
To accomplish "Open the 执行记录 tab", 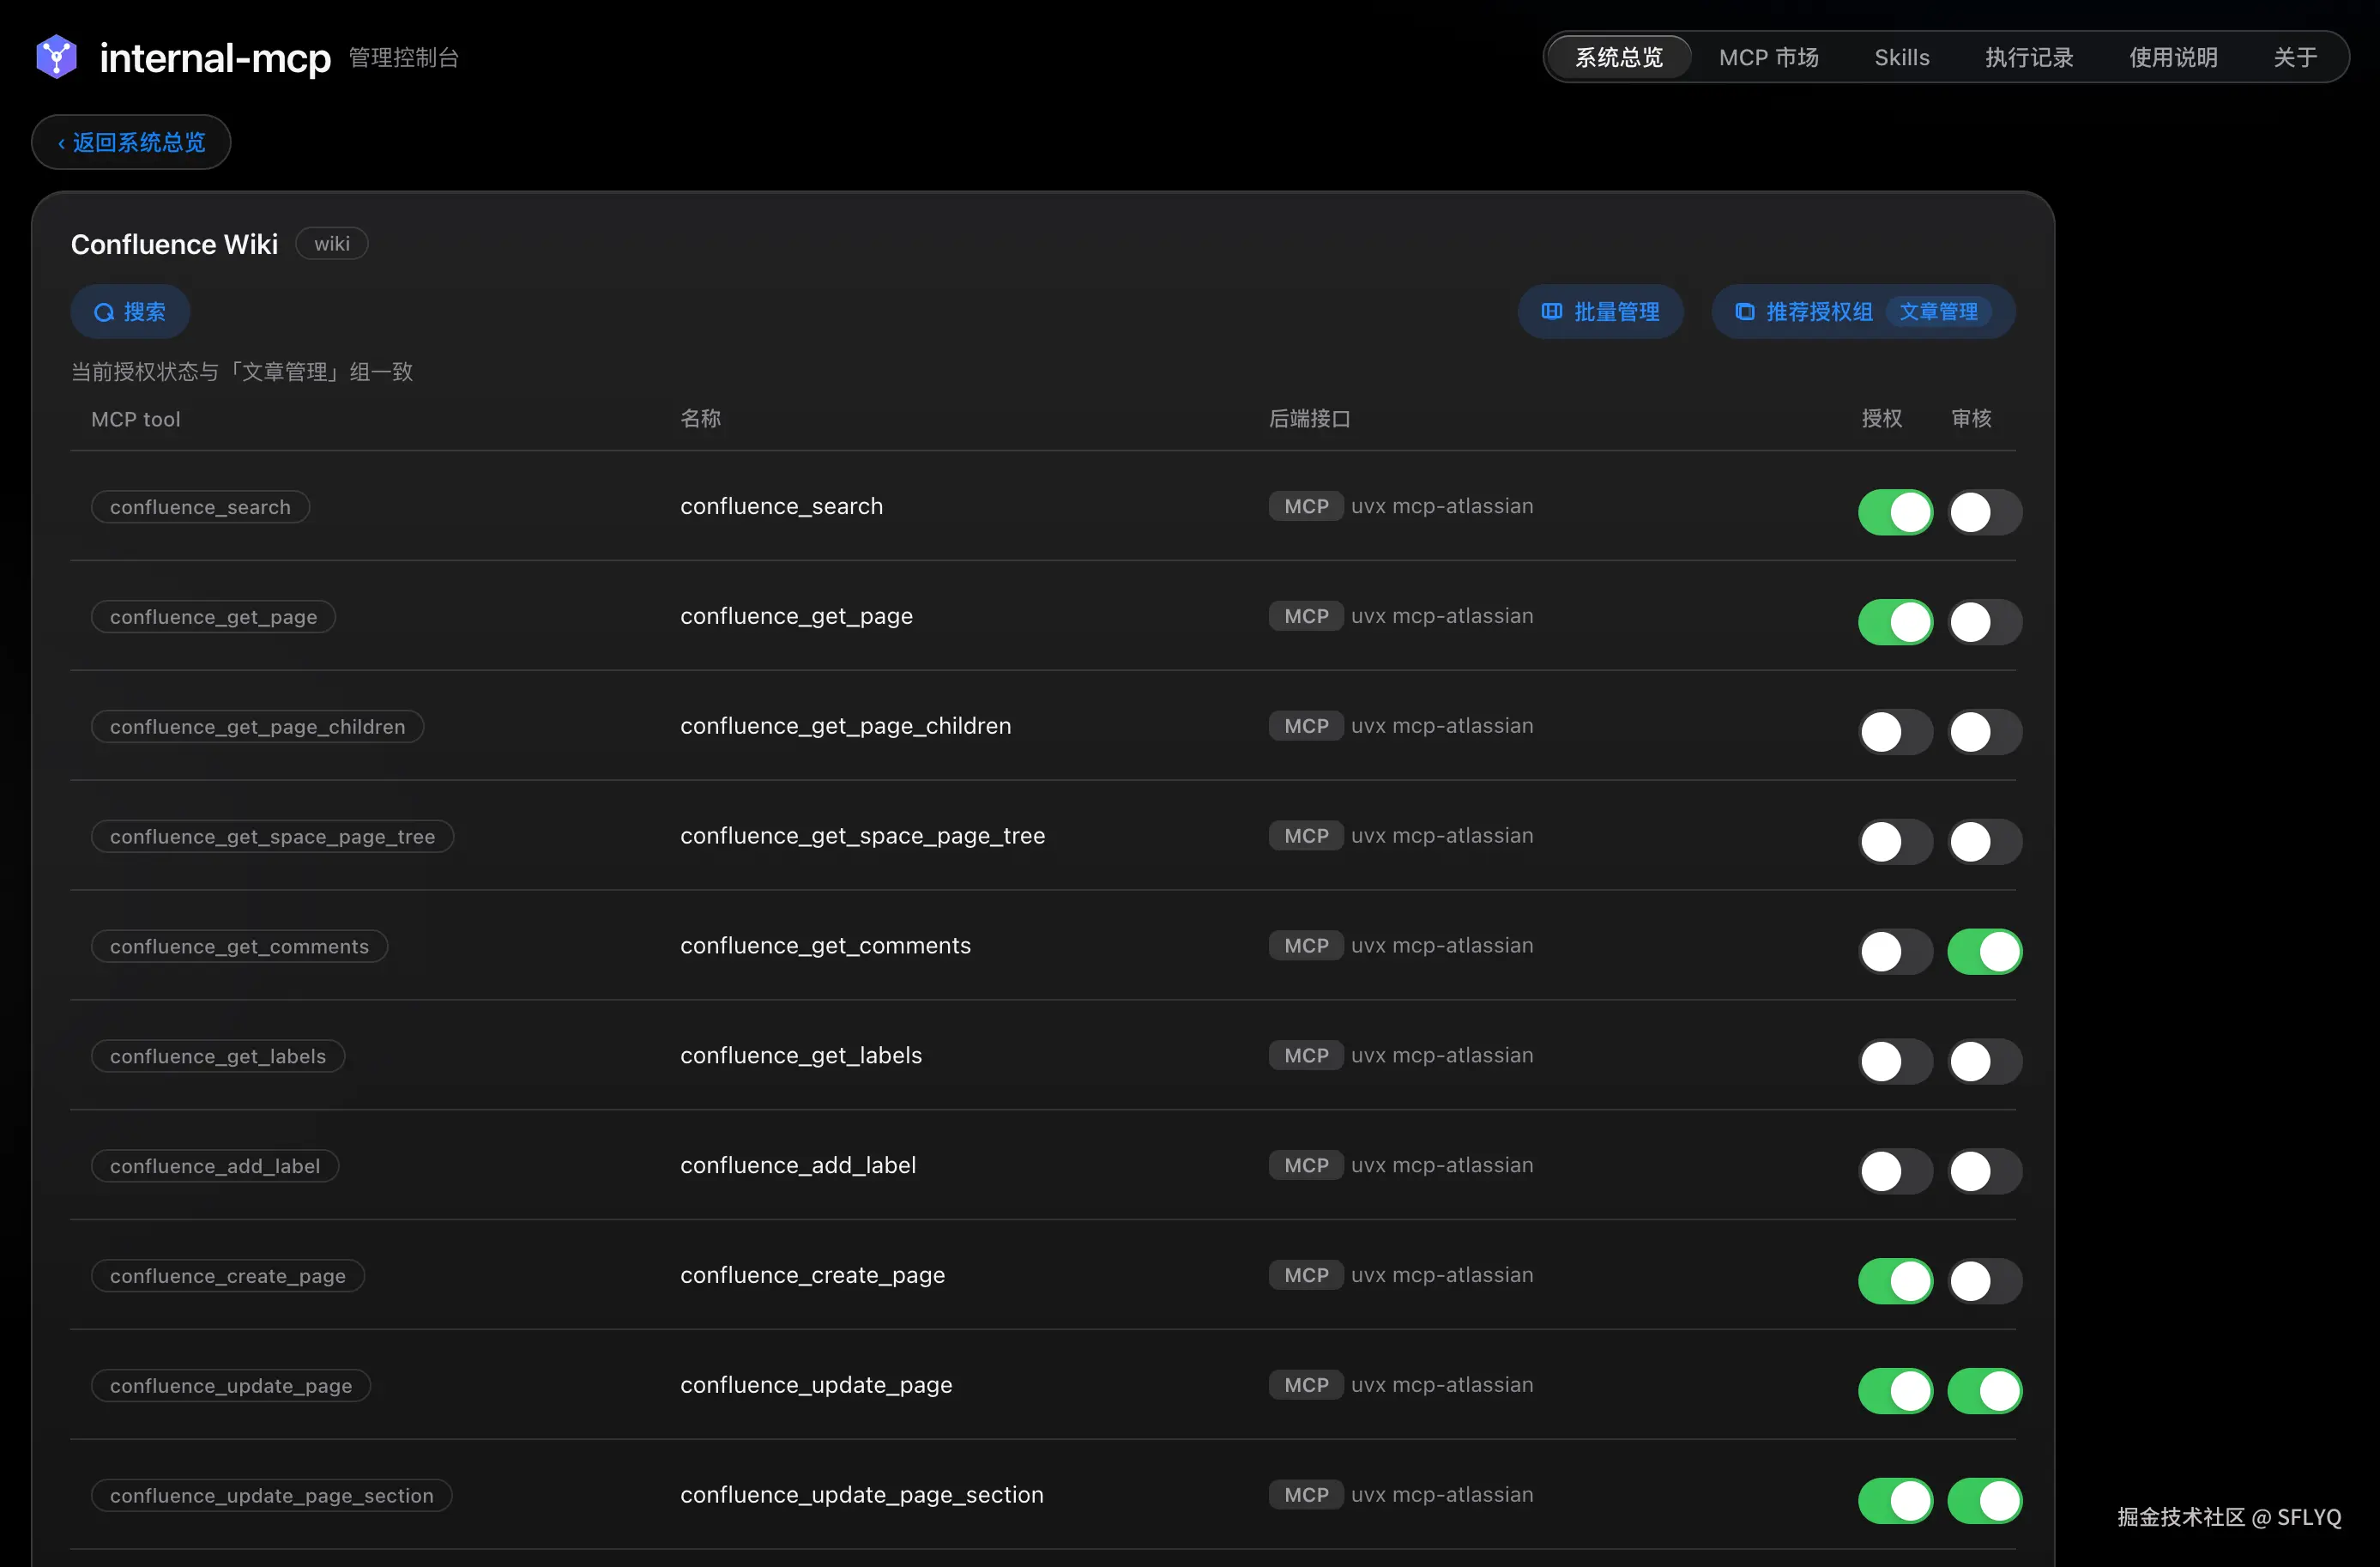I will [x=2028, y=57].
